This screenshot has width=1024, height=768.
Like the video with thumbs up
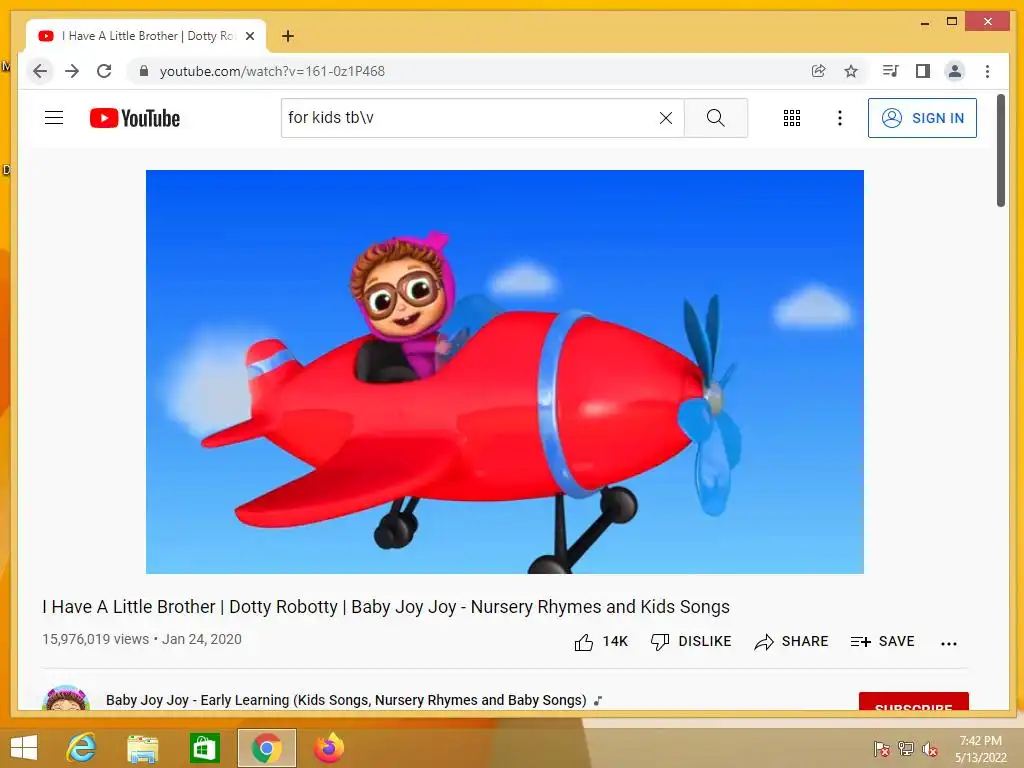pyautogui.click(x=601, y=642)
